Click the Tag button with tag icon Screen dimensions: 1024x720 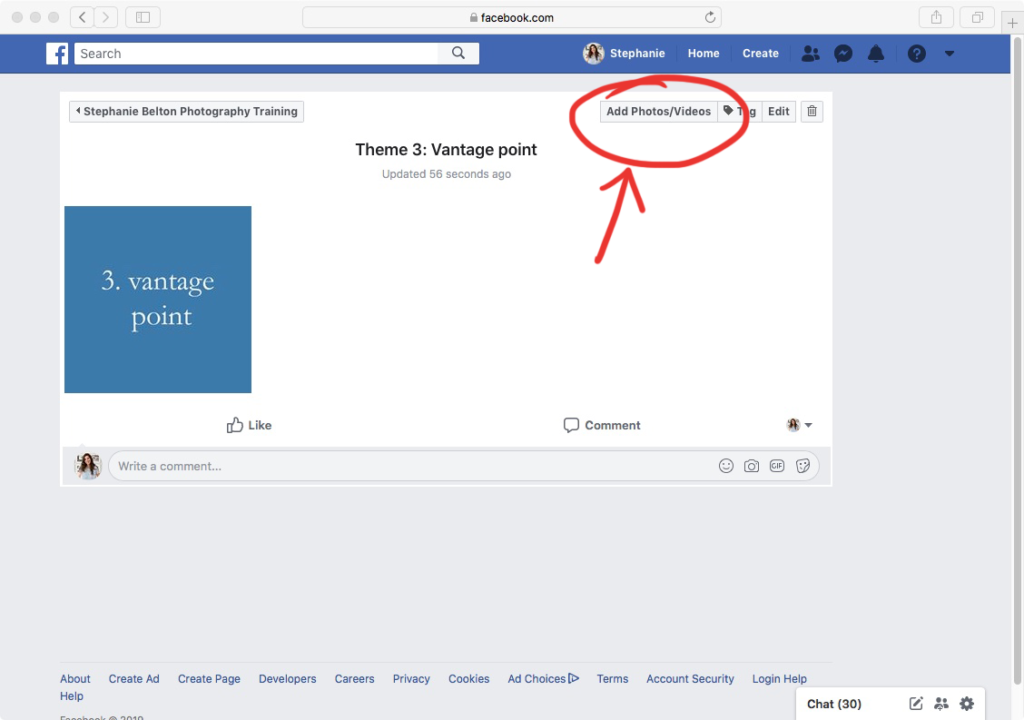(739, 111)
